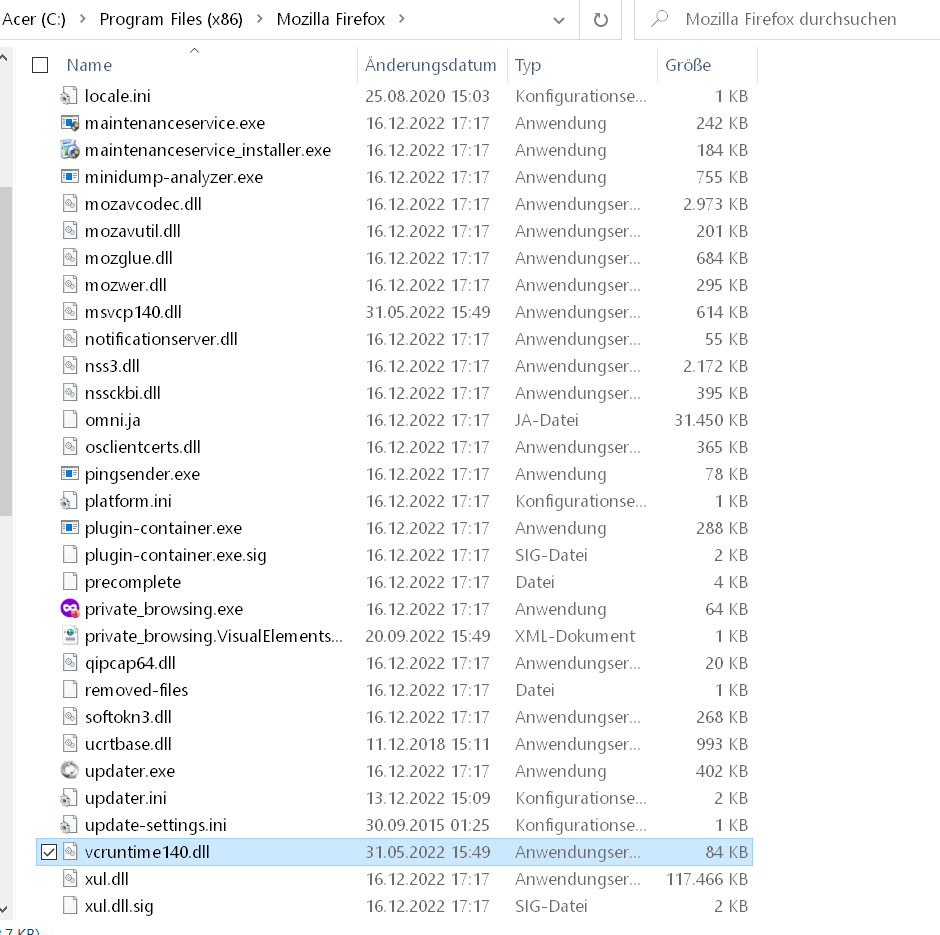Viewport: 940px width, 935px height.
Task: Click the updater.exe round arrow icon
Action: click(x=70, y=770)
